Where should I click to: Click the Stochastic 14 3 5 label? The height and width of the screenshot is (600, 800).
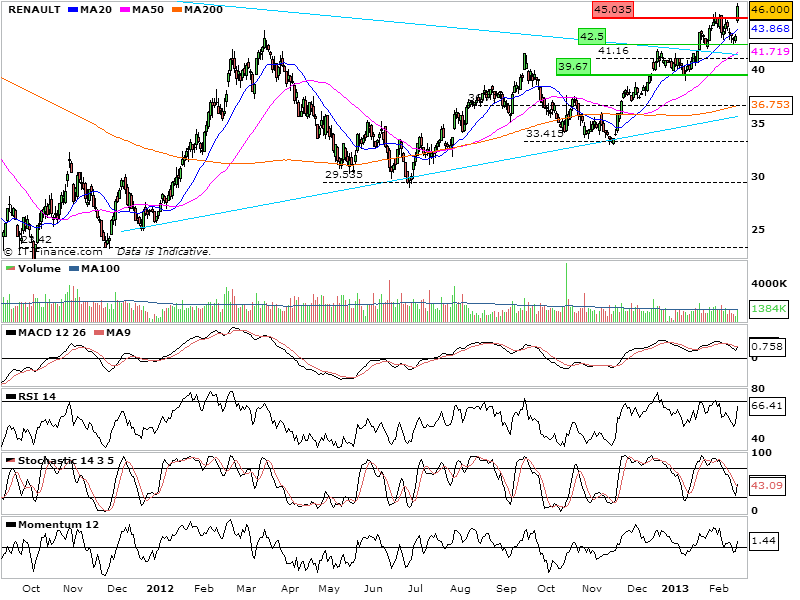click(x=66, y=461)
